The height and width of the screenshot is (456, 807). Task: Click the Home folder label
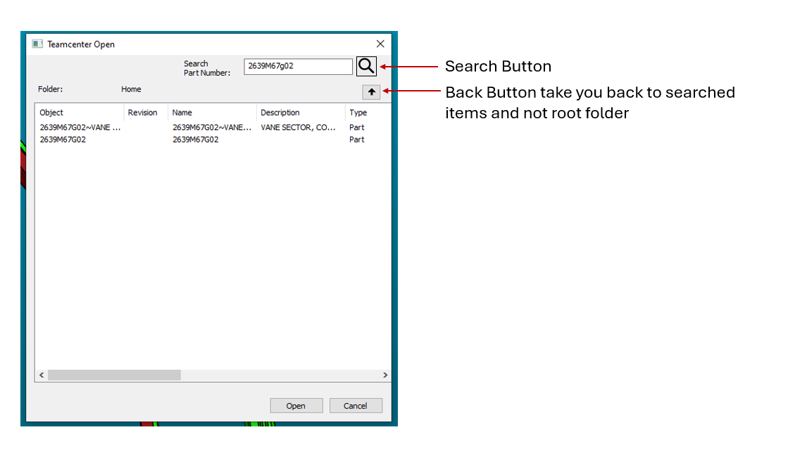(x=131, y=89)
